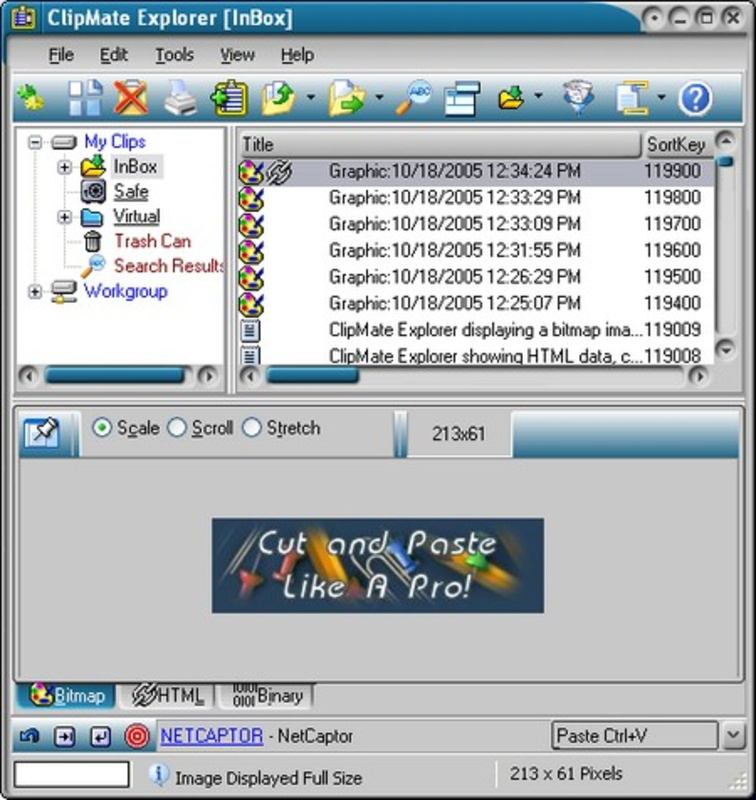Click the new clip sparkle icon in toolbar

[31, 97]
